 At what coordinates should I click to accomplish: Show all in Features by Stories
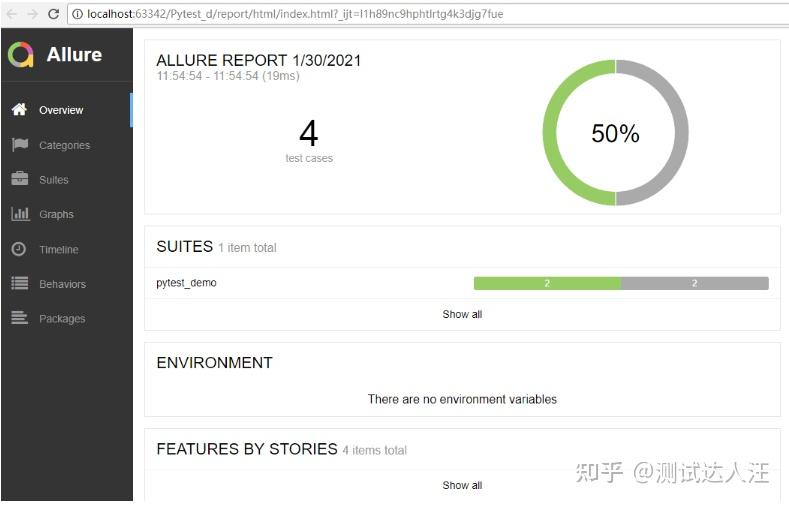462,485
